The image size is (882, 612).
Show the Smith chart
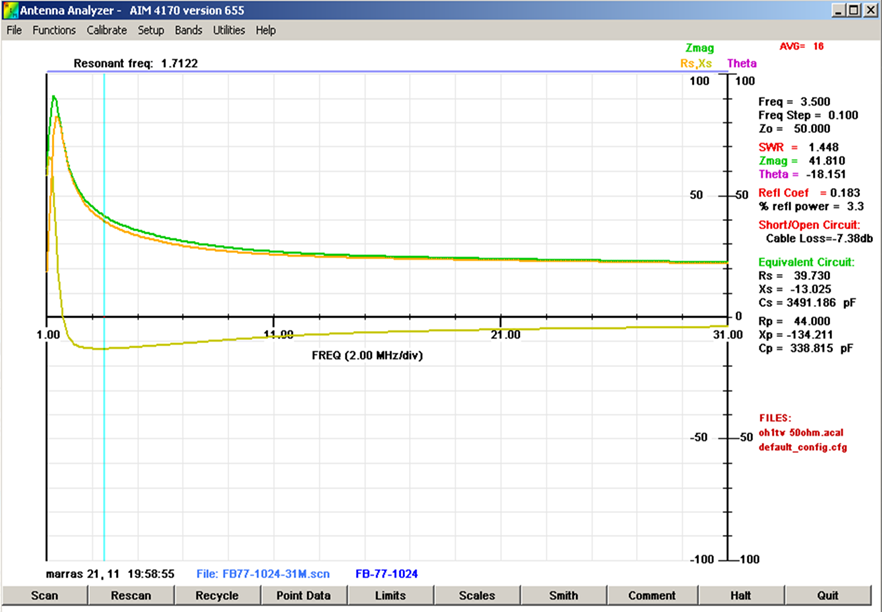pos(563,596)
